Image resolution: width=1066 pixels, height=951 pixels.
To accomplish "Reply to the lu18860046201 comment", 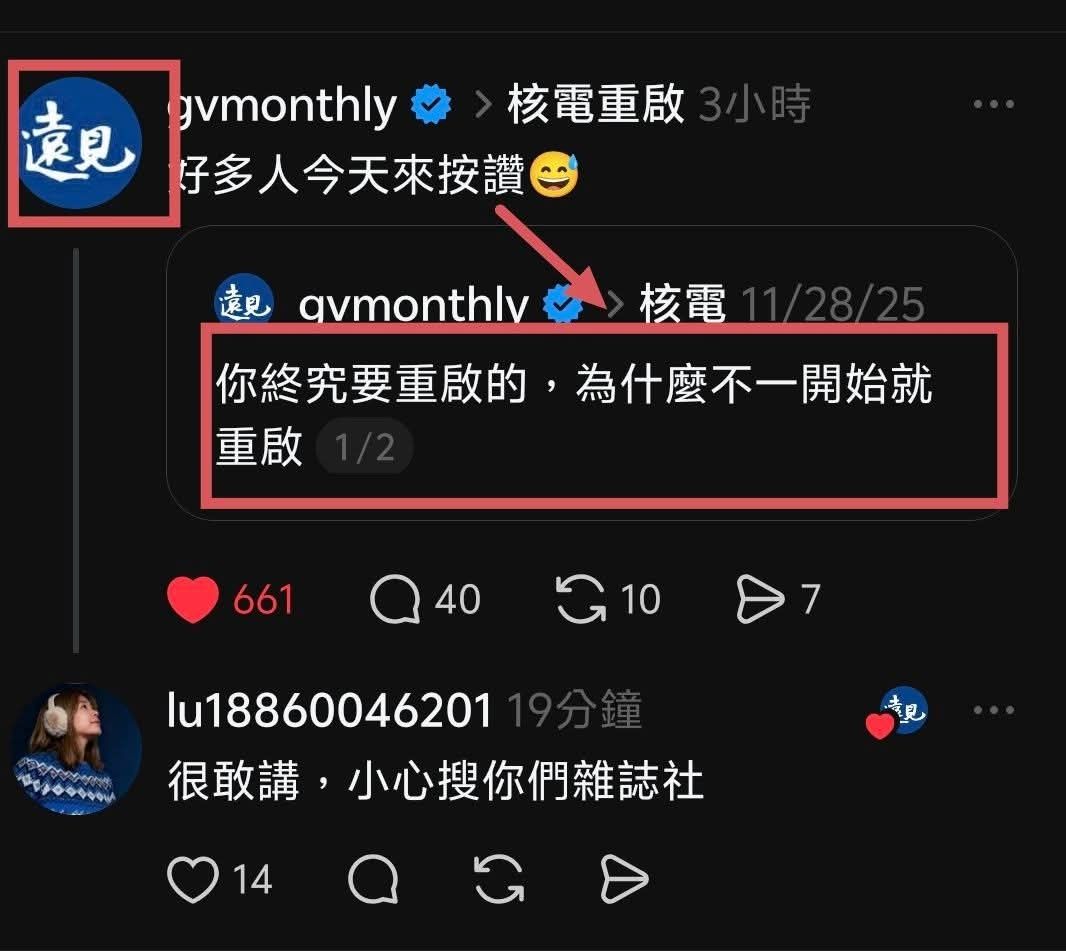I will [x=373, y=879].
